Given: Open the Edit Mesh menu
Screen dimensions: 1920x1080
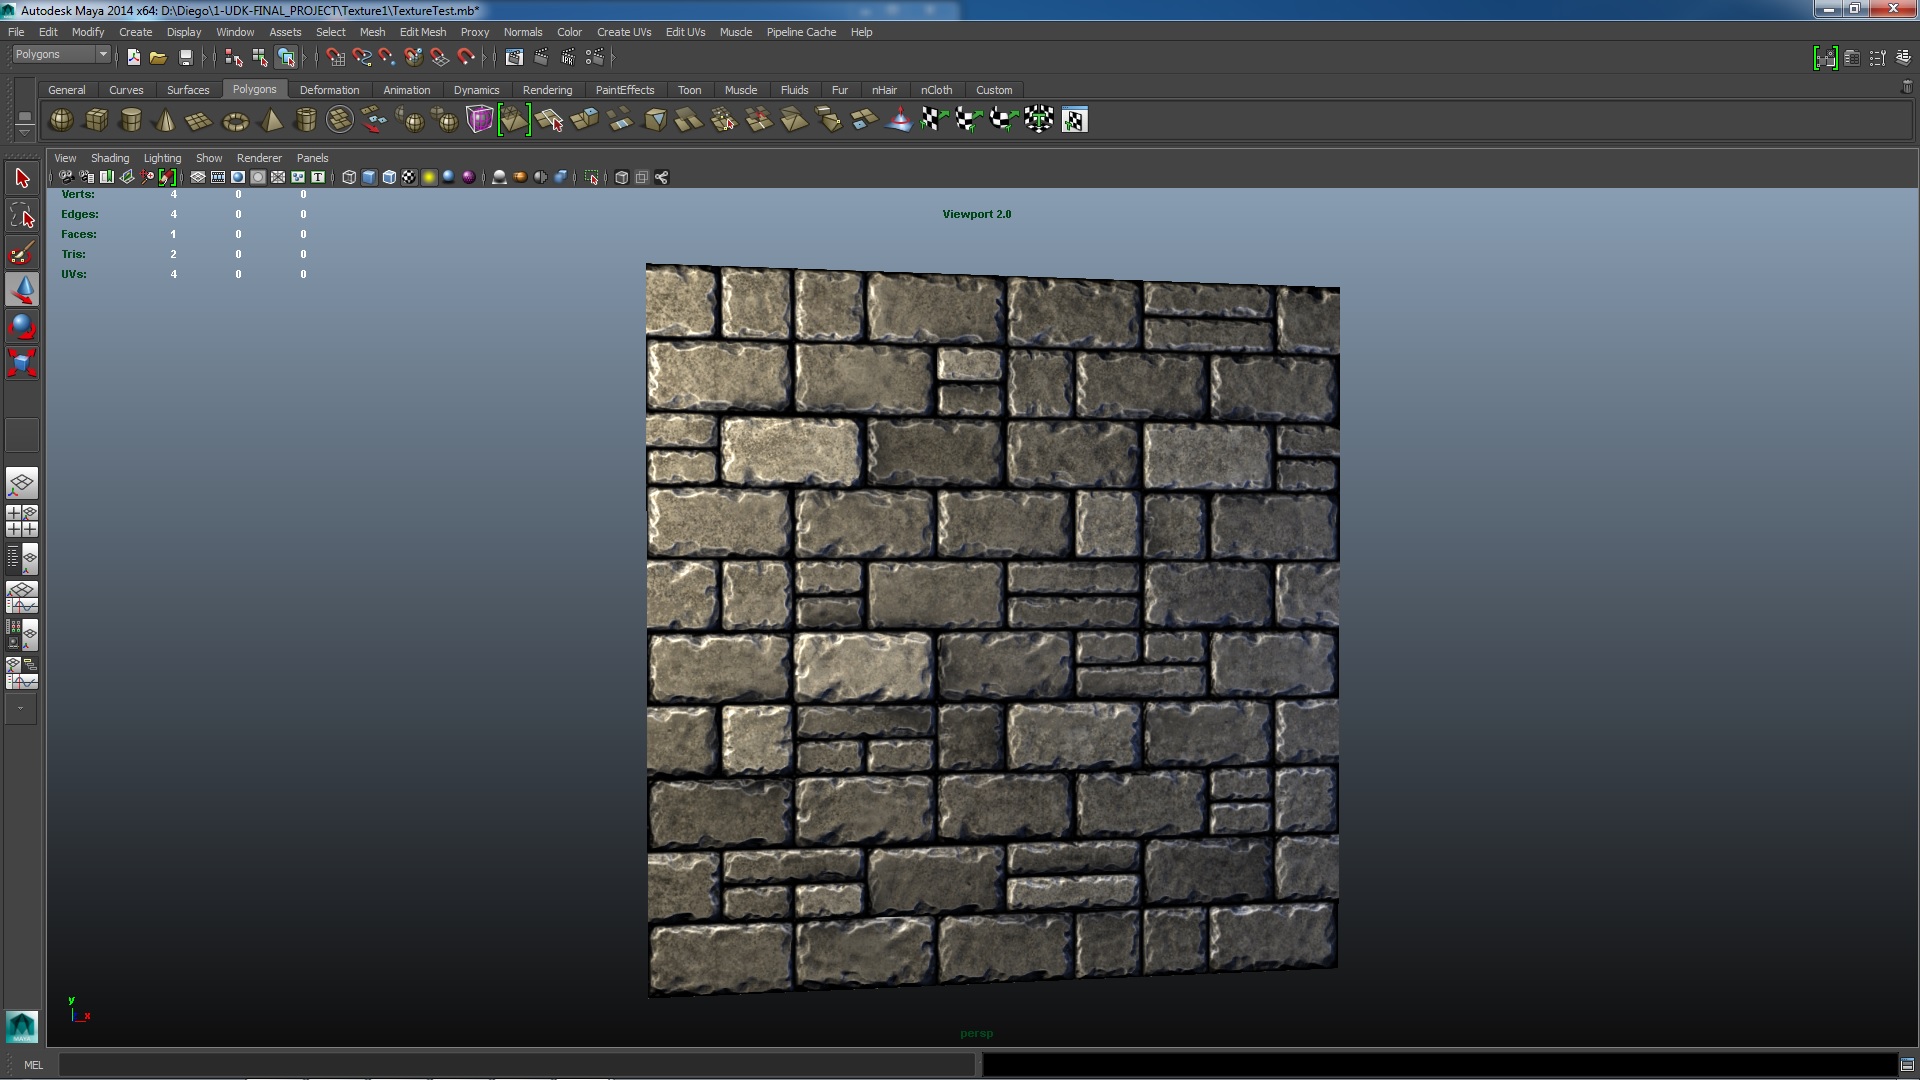Looking at the screenshot, I should 422,32.
